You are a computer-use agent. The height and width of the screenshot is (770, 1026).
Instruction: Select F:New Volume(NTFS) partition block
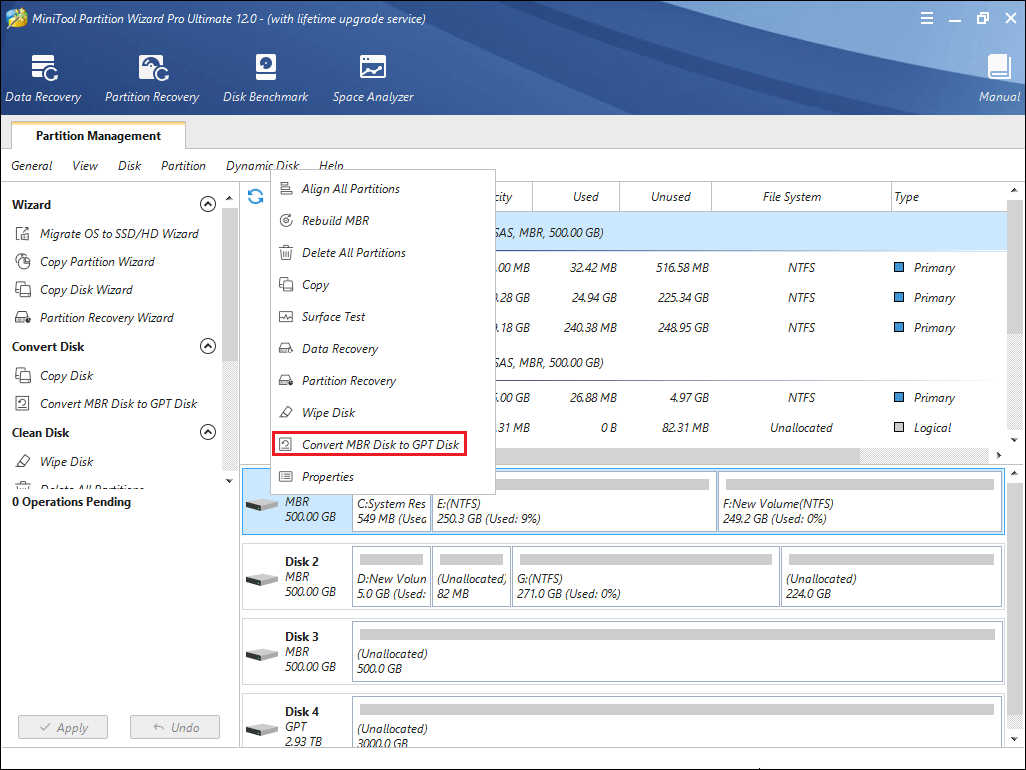[x=860, y=501]
